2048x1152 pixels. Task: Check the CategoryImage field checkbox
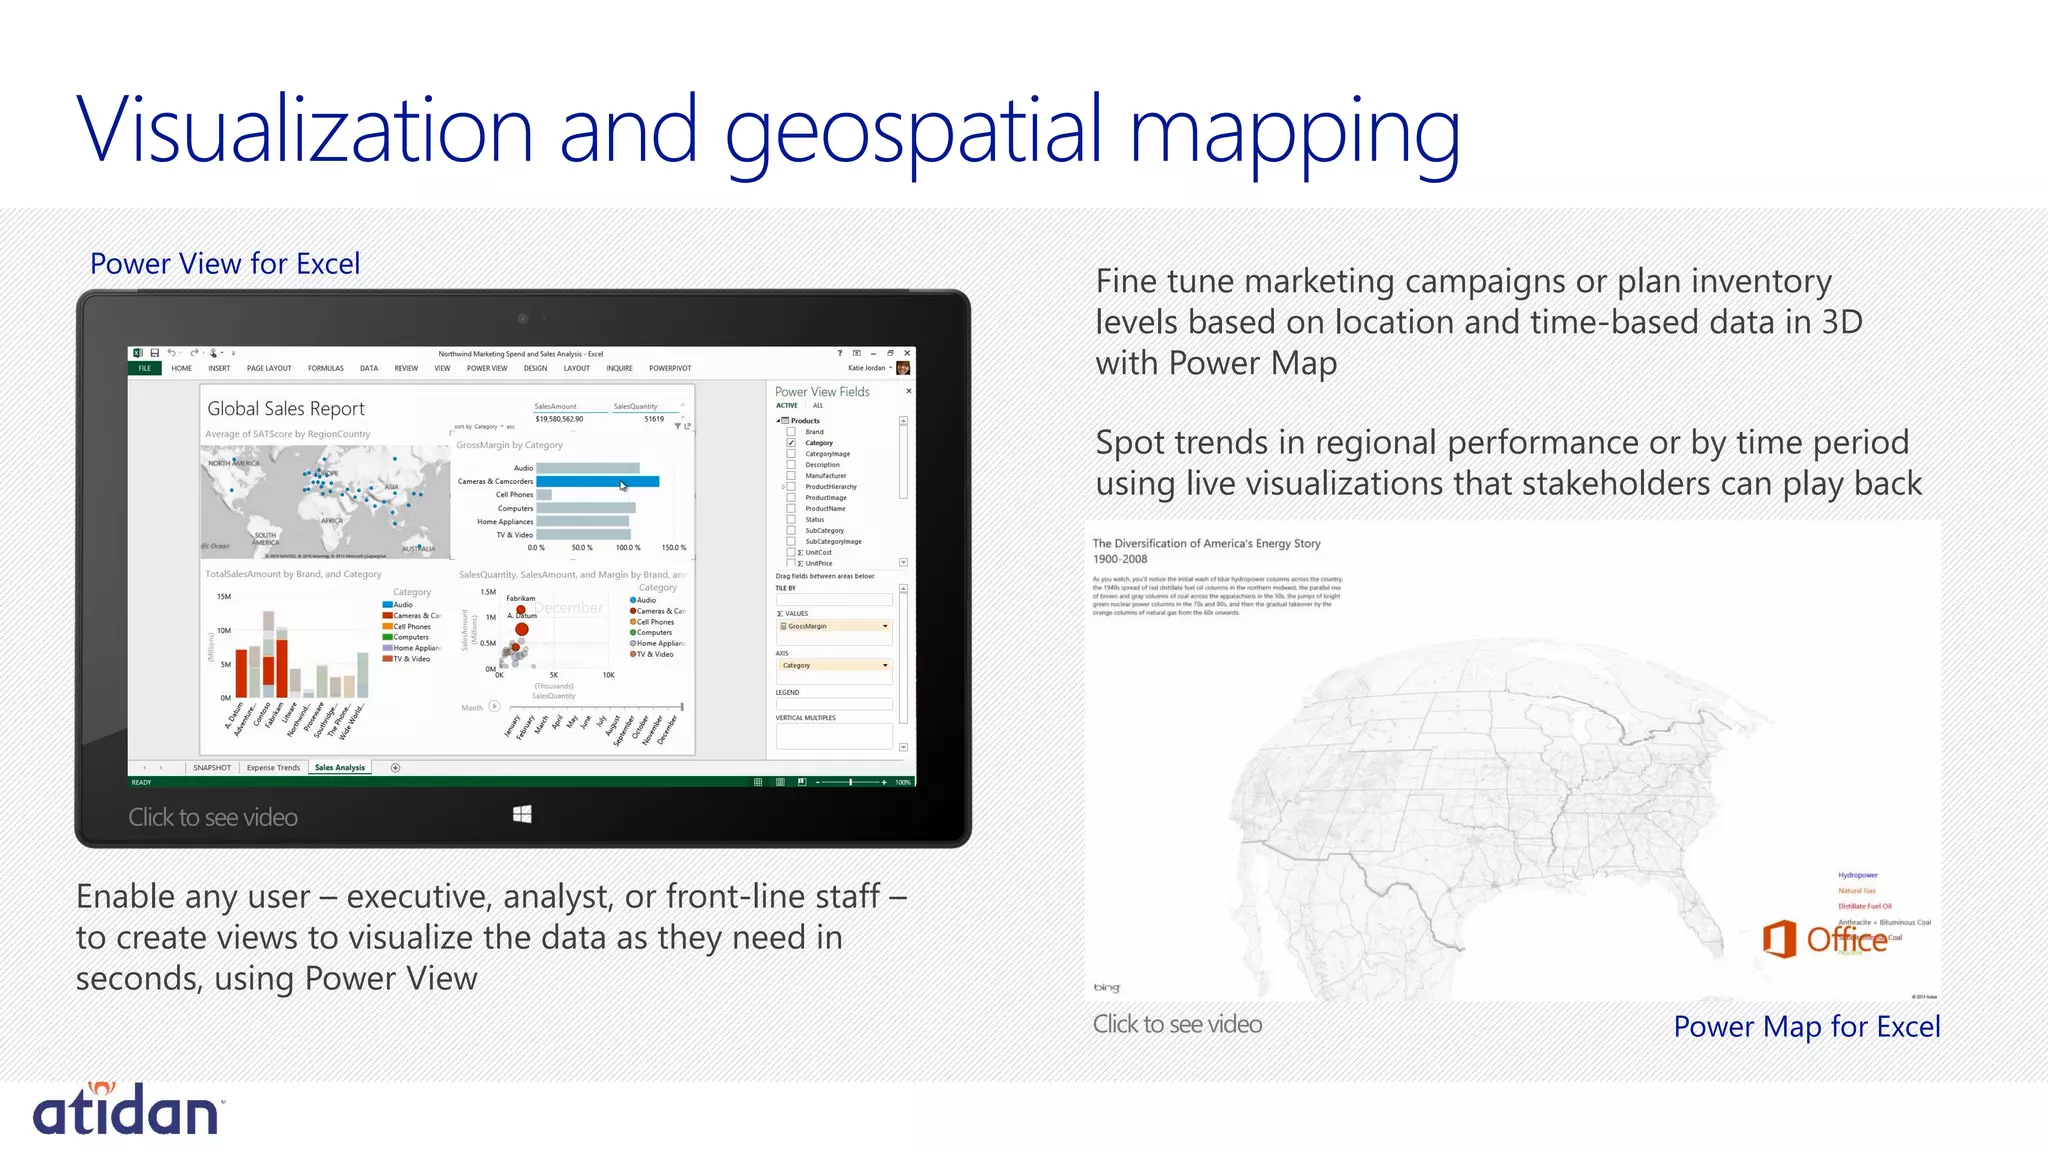791,454
